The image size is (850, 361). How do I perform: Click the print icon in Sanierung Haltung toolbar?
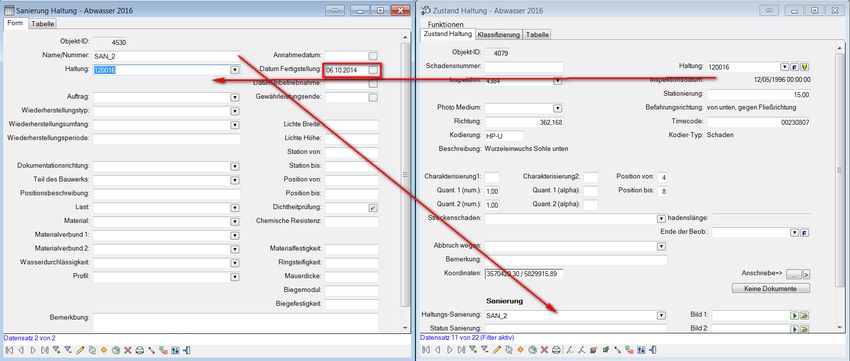[139, 350]
